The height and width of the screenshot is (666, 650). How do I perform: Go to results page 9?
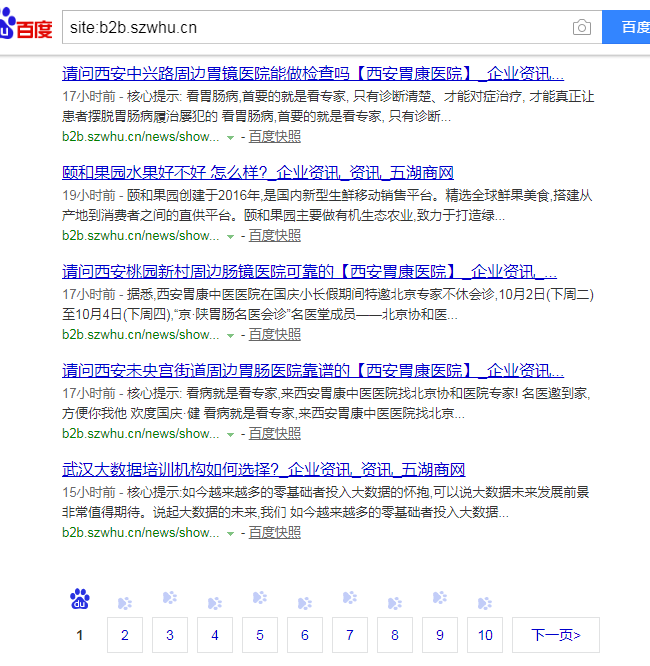point(440,635)
